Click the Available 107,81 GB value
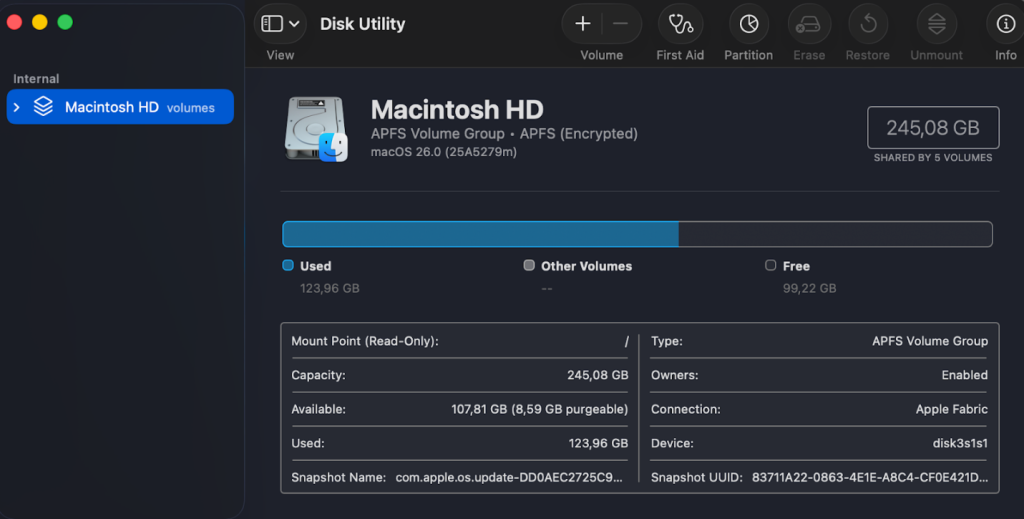Viewport: 1024px width, 519px height. tap(539, 409)
